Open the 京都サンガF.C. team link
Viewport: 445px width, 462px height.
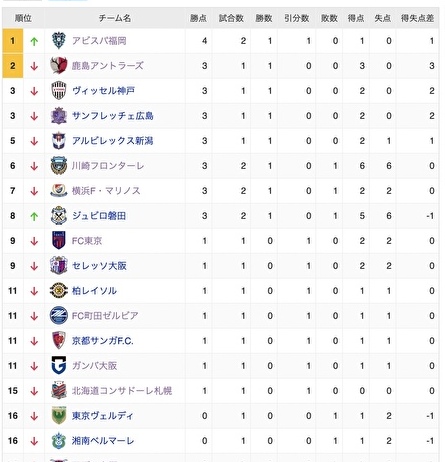(x=103, y=341)
